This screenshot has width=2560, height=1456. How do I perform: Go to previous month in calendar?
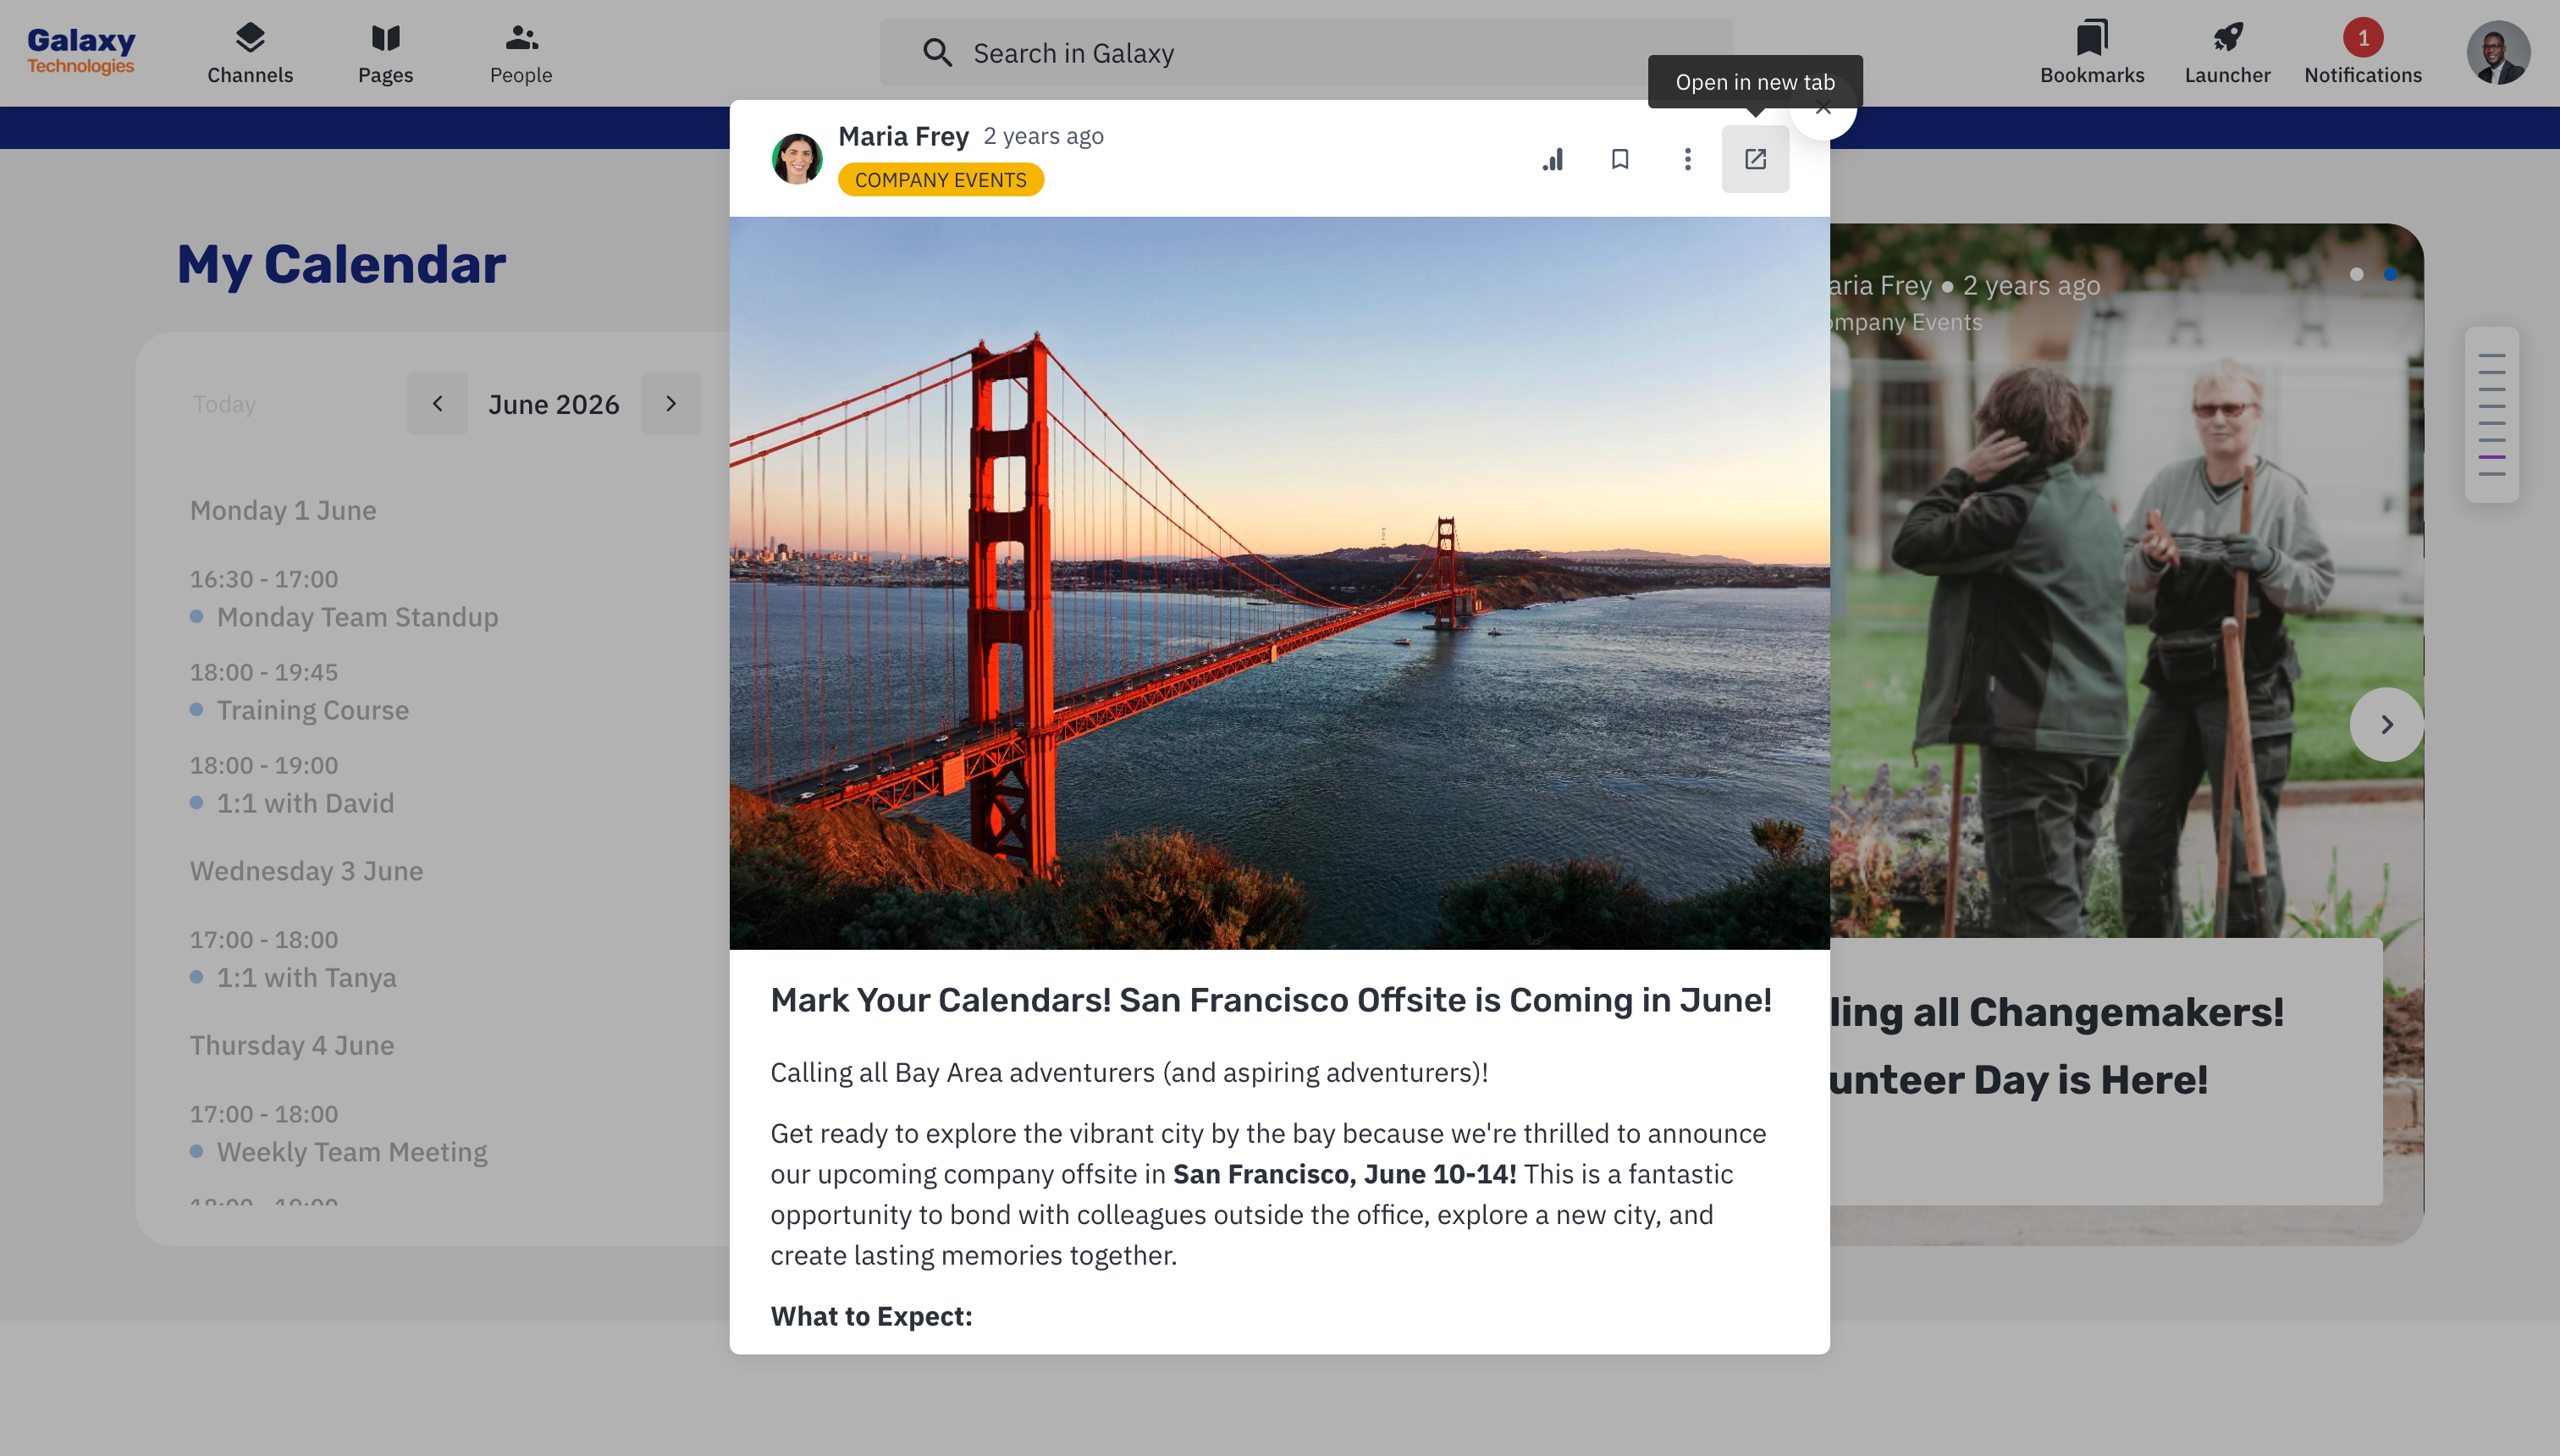(x=437, y=404)
